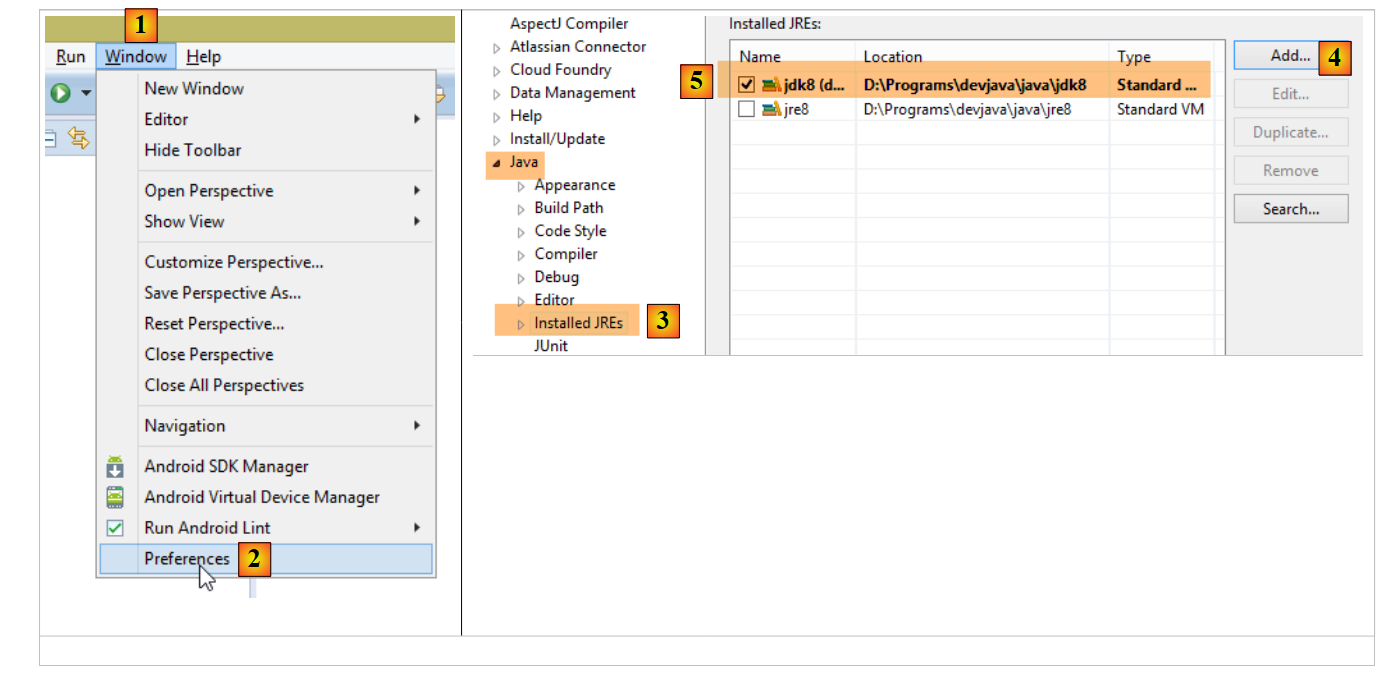Click the Android SDK Manager icon
This screenshot has height=674, width=1393.
[115, 467]
